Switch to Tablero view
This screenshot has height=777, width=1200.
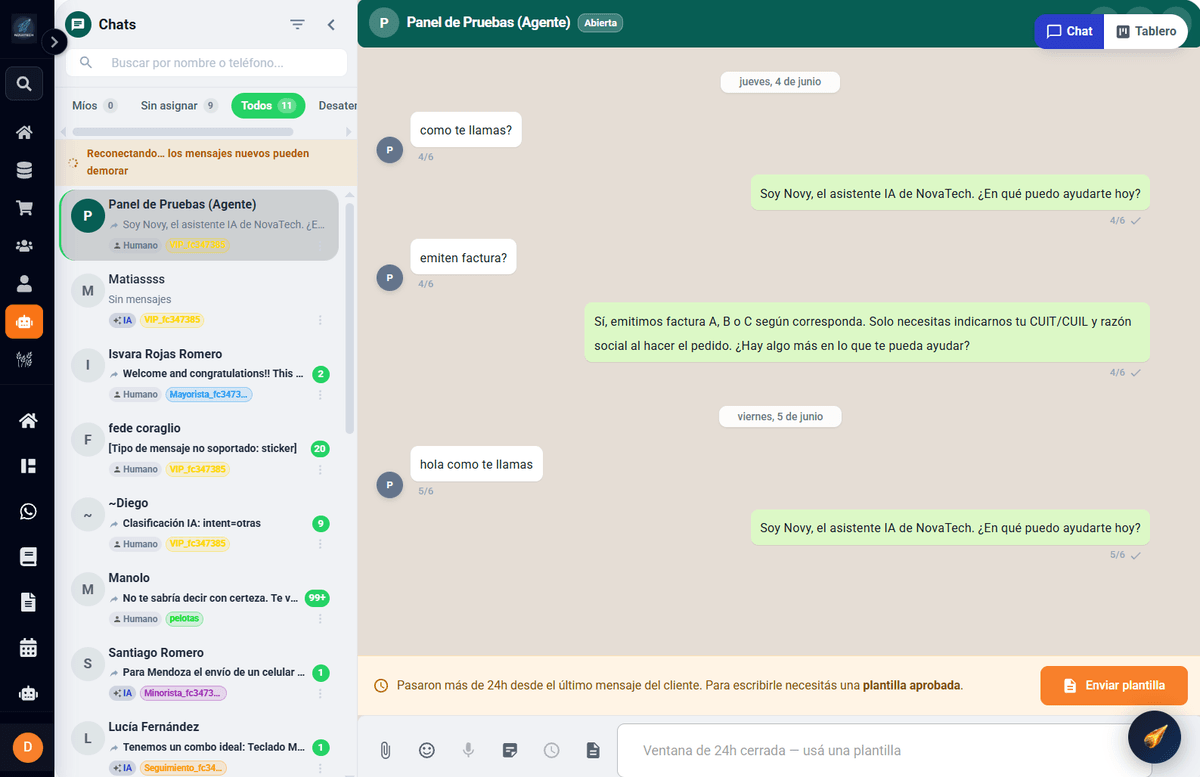(x=1146, y=31)
